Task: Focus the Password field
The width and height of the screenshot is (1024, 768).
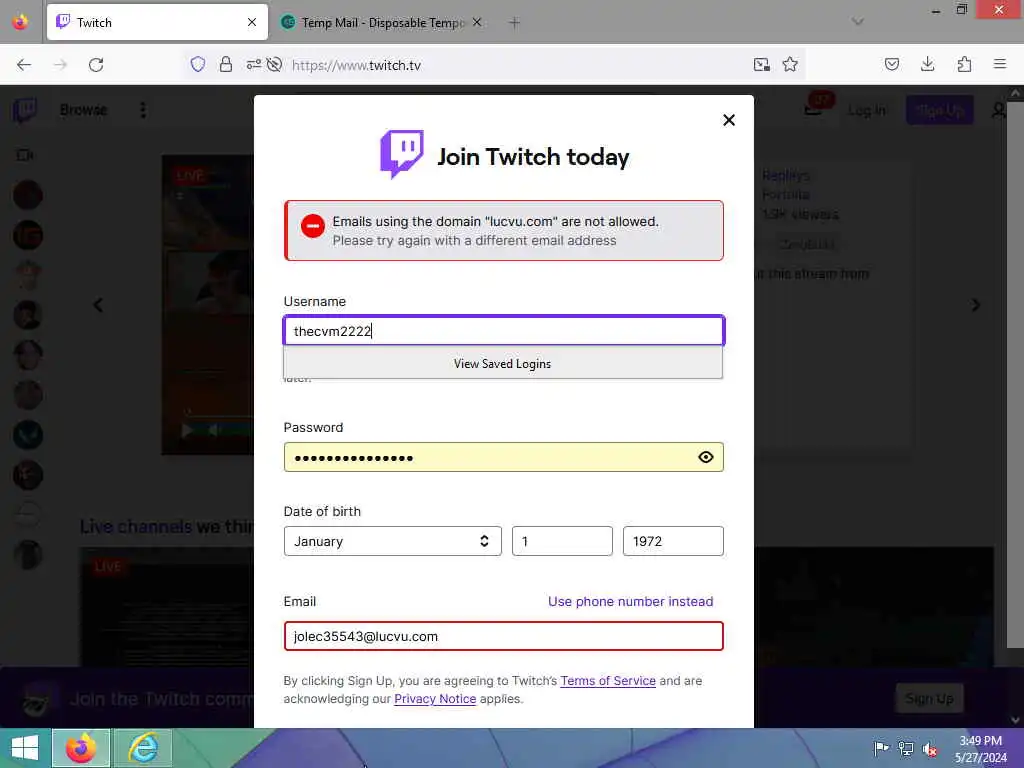Action: tap(504, 457)
